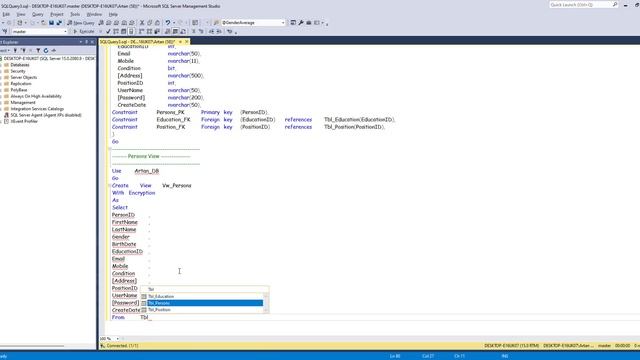Click the Object Explorer filter icon
Screen dimensions: 640x360
[x=38, y=51]
